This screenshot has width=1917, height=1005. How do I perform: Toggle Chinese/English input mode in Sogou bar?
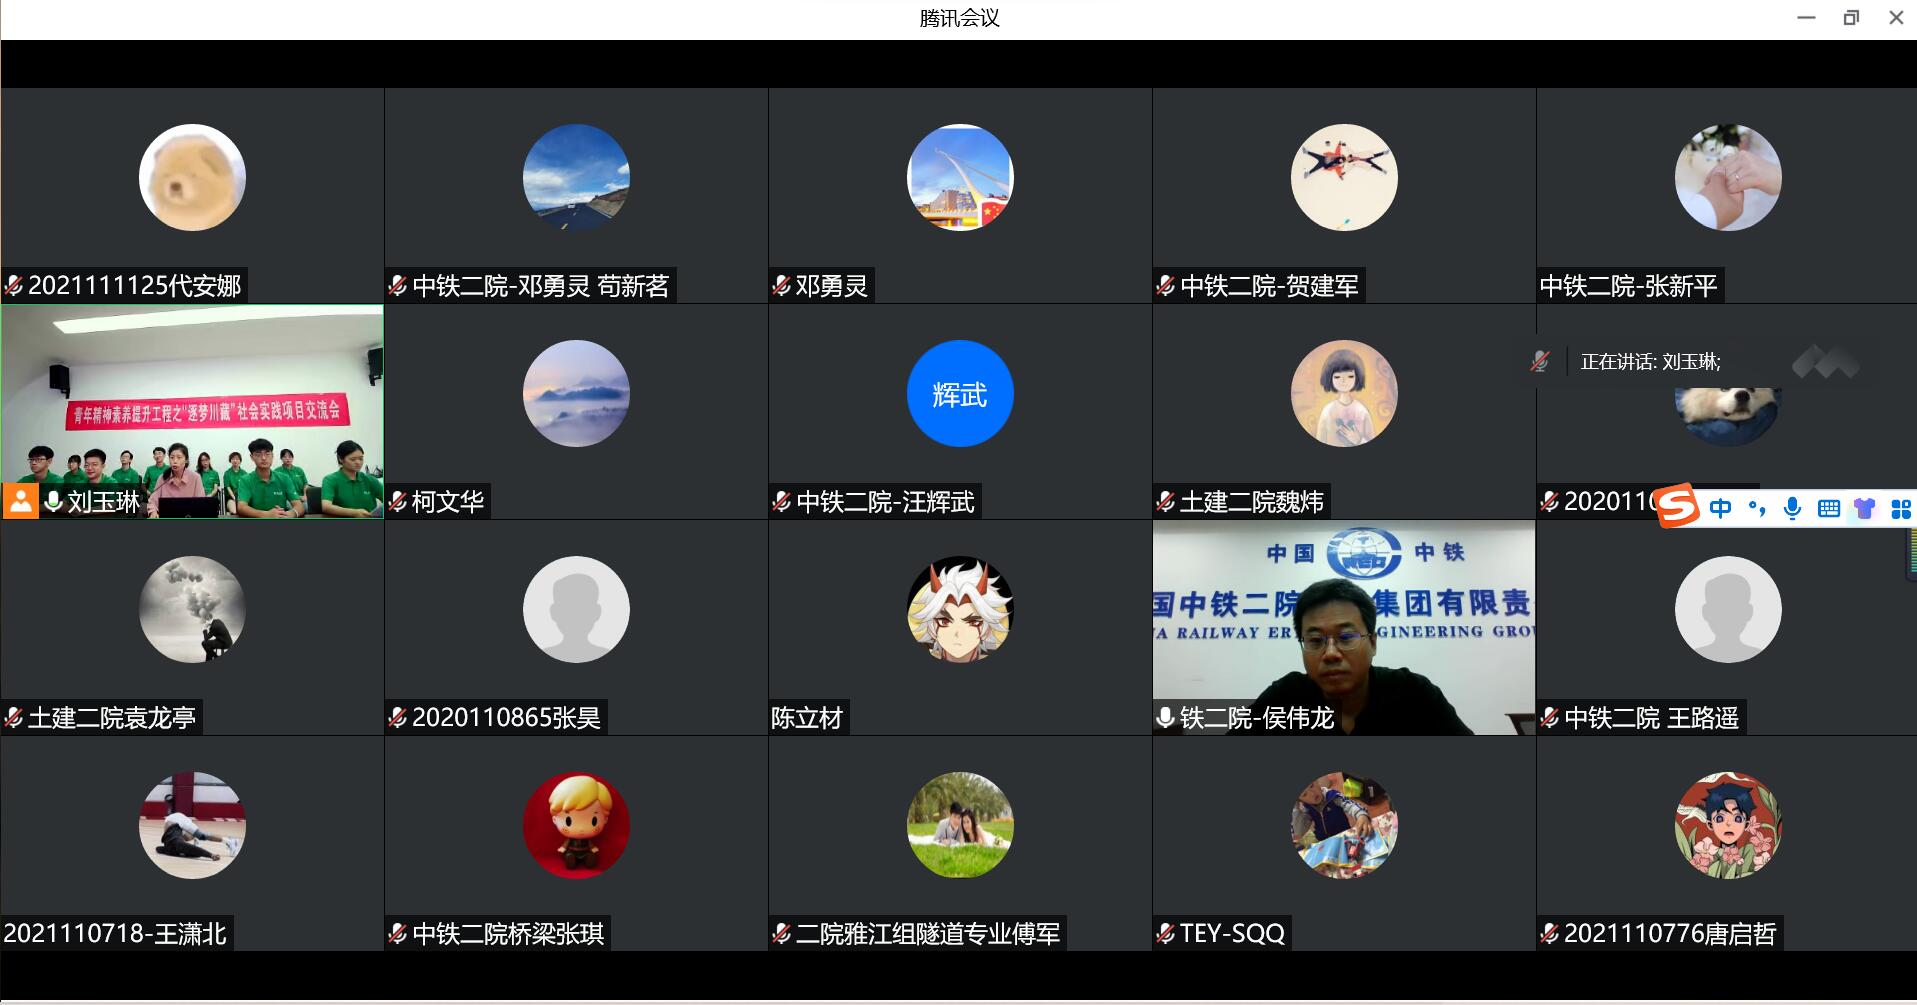click(1720, 508)
